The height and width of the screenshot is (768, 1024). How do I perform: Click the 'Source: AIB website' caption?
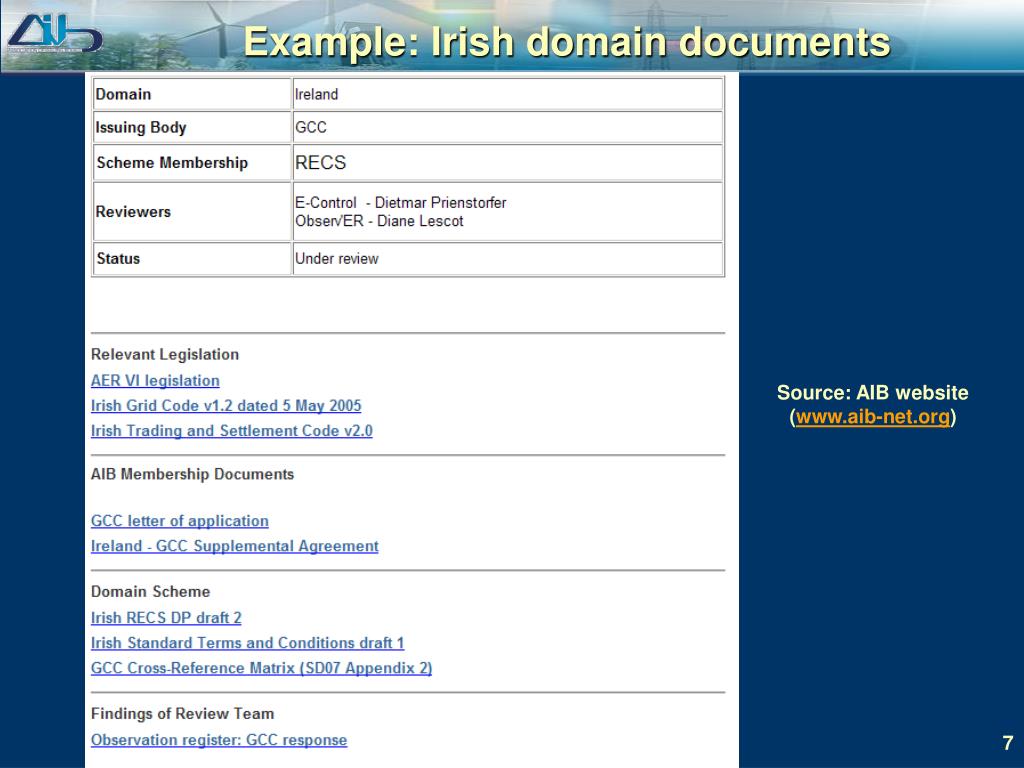[x=872, y=392]
